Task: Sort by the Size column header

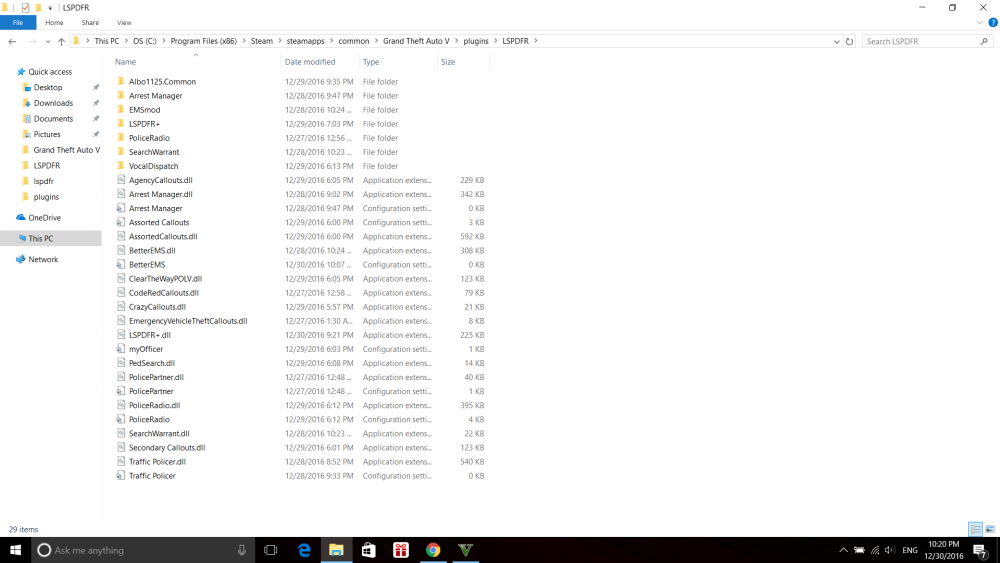Action: [x=448, y=62]
